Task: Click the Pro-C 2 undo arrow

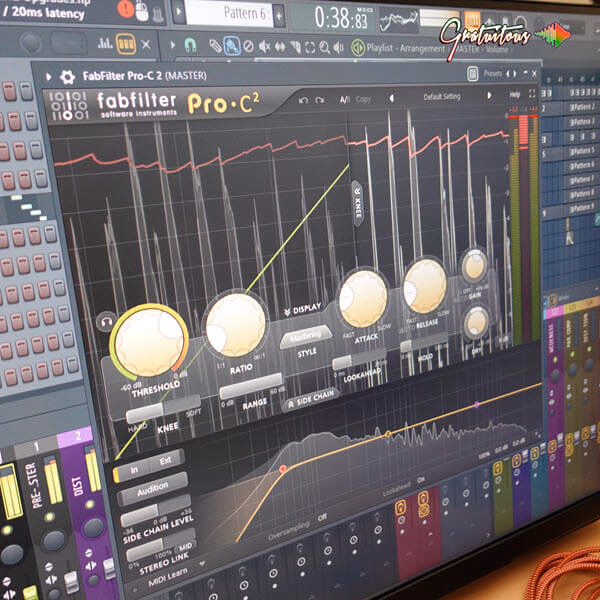Action: coord(303,100)
